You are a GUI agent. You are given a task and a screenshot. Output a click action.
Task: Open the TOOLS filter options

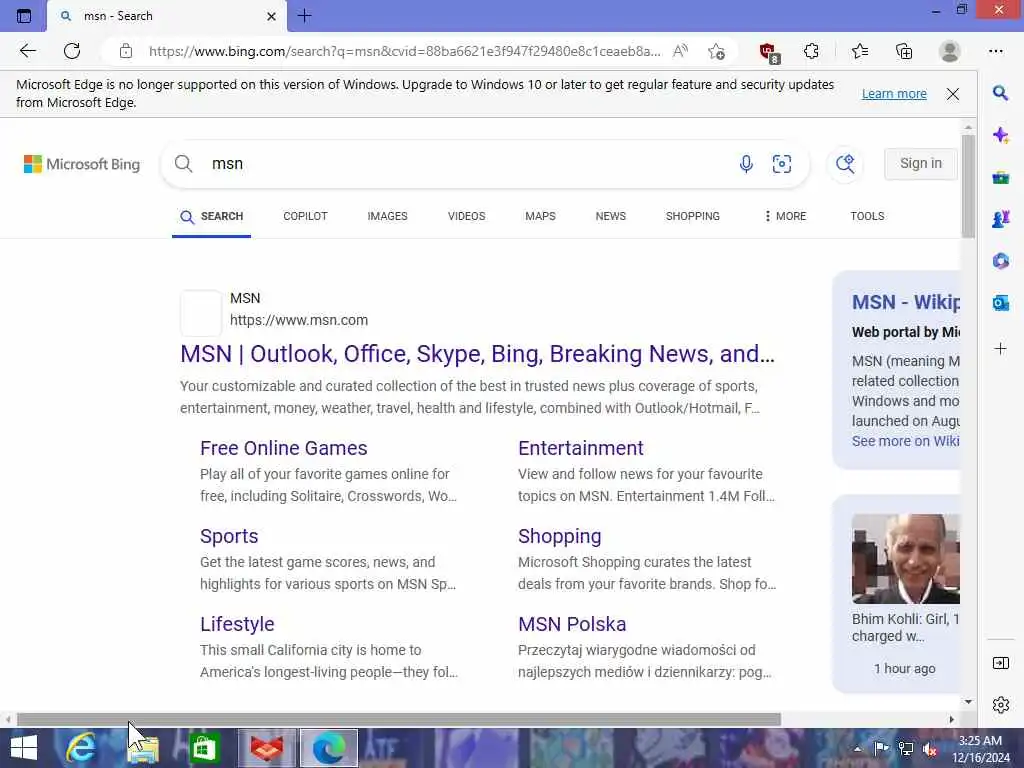point(867,216)
